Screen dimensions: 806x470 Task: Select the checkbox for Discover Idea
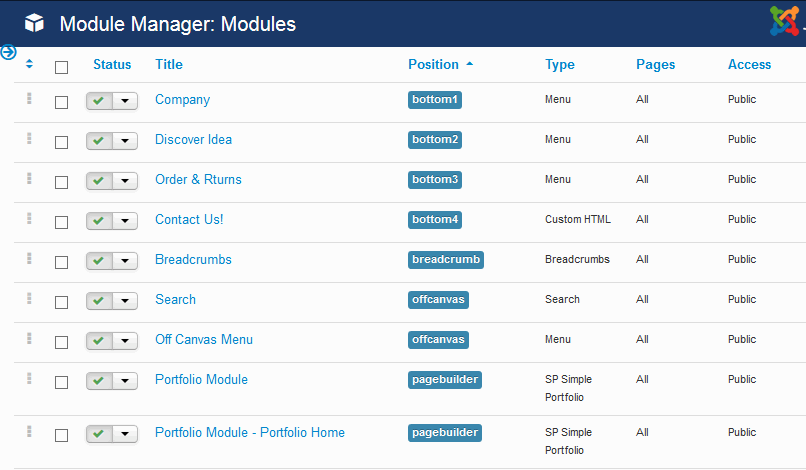[x=62, y=142]
